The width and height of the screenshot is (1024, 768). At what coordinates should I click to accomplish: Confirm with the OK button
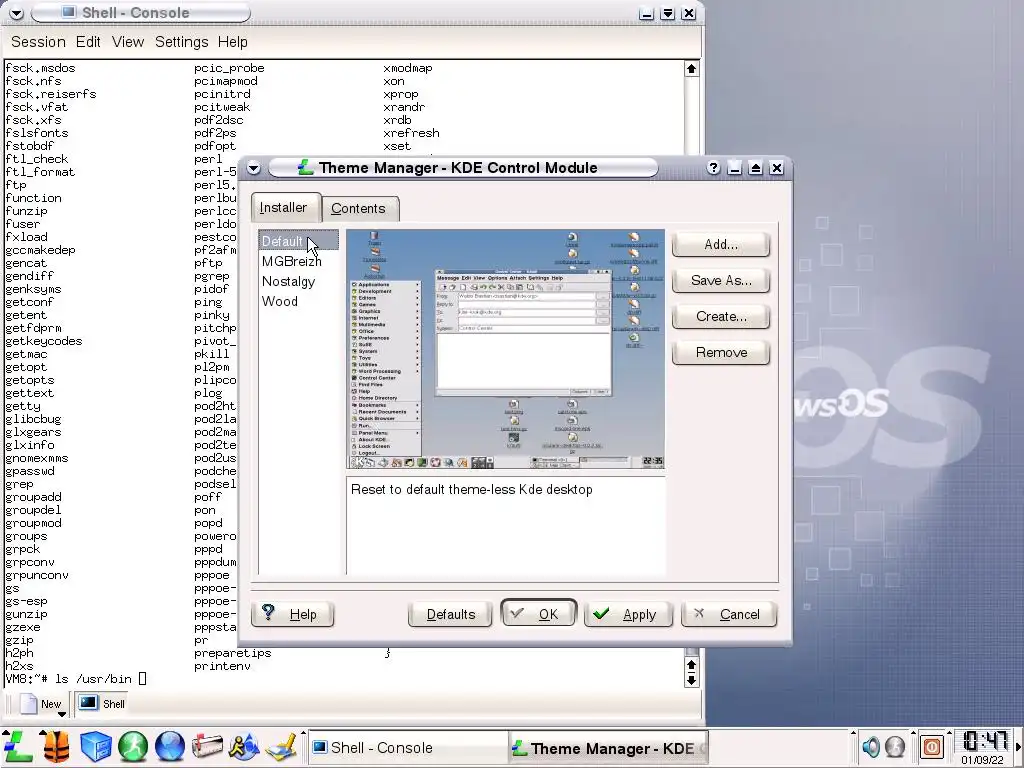pos(538,613)
